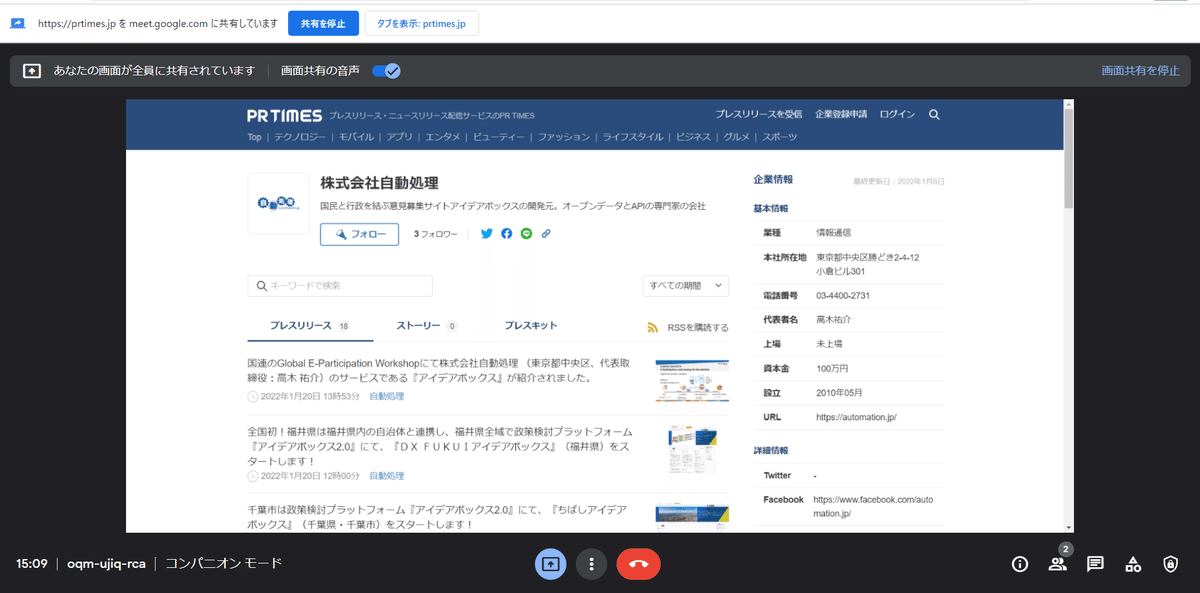Click the 共有を停止 button
1200x593 pixels.
pos(323,23)
